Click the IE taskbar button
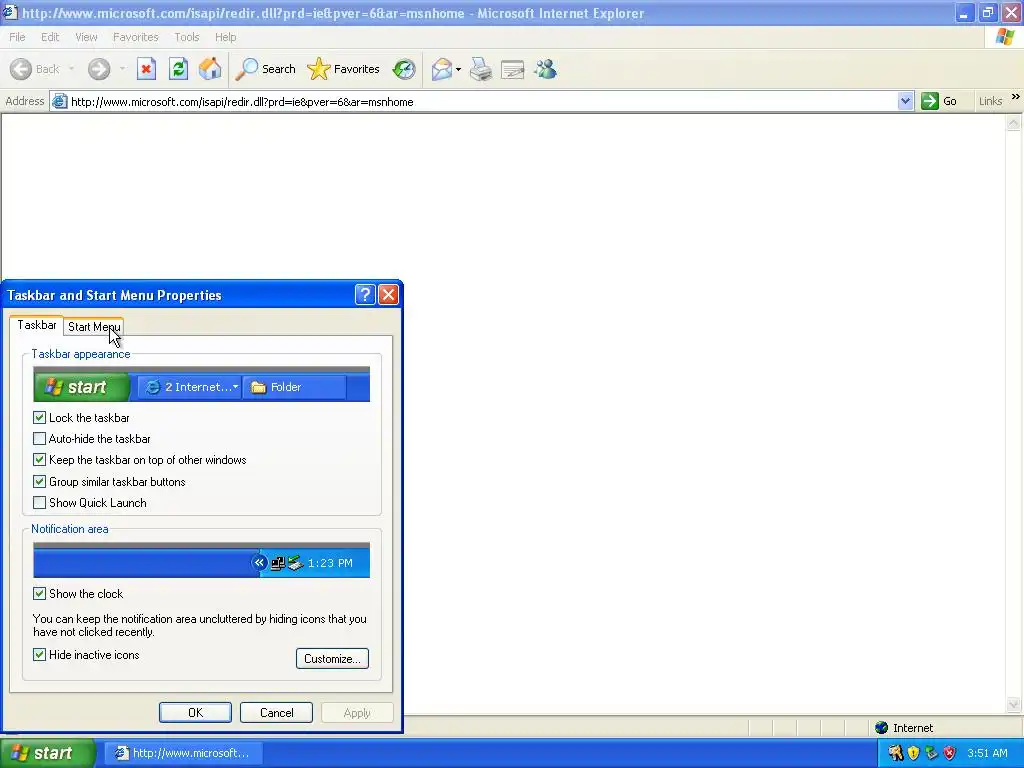The height and width of the screenshot is (768, 1024). coord(185,753)
